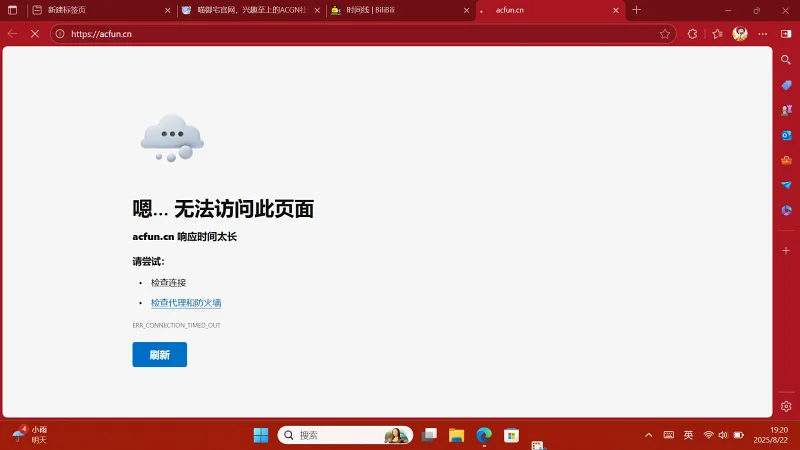This screenshot has height=450, width=800.
Task: Switch to the ACGN community tab
Action: 251,10
